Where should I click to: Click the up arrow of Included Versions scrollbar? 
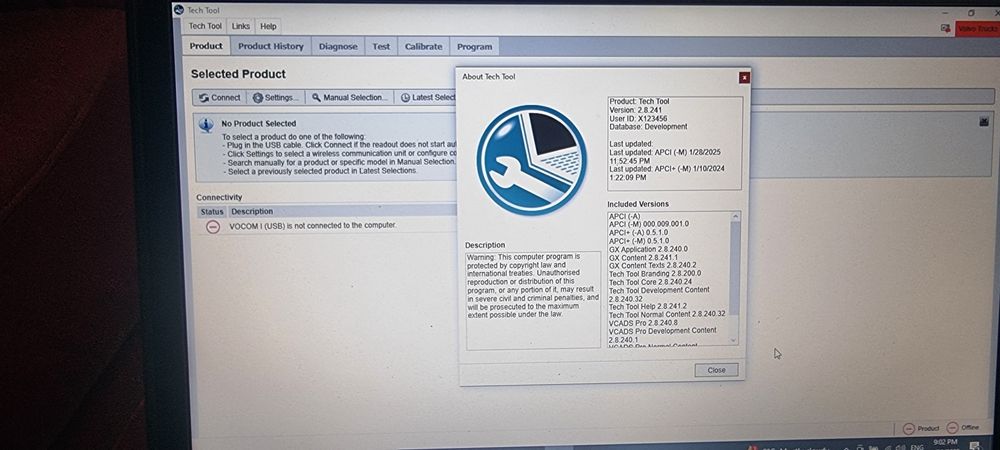click(735, 217)
